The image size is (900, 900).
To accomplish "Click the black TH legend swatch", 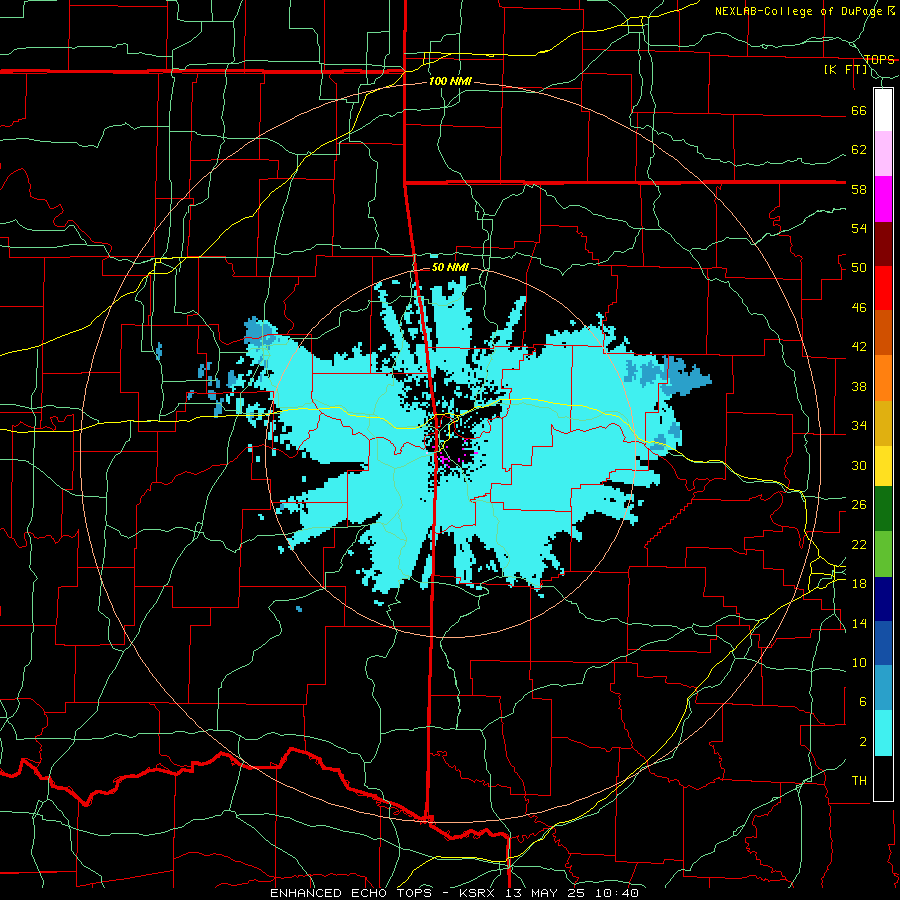I will (883, 778).
